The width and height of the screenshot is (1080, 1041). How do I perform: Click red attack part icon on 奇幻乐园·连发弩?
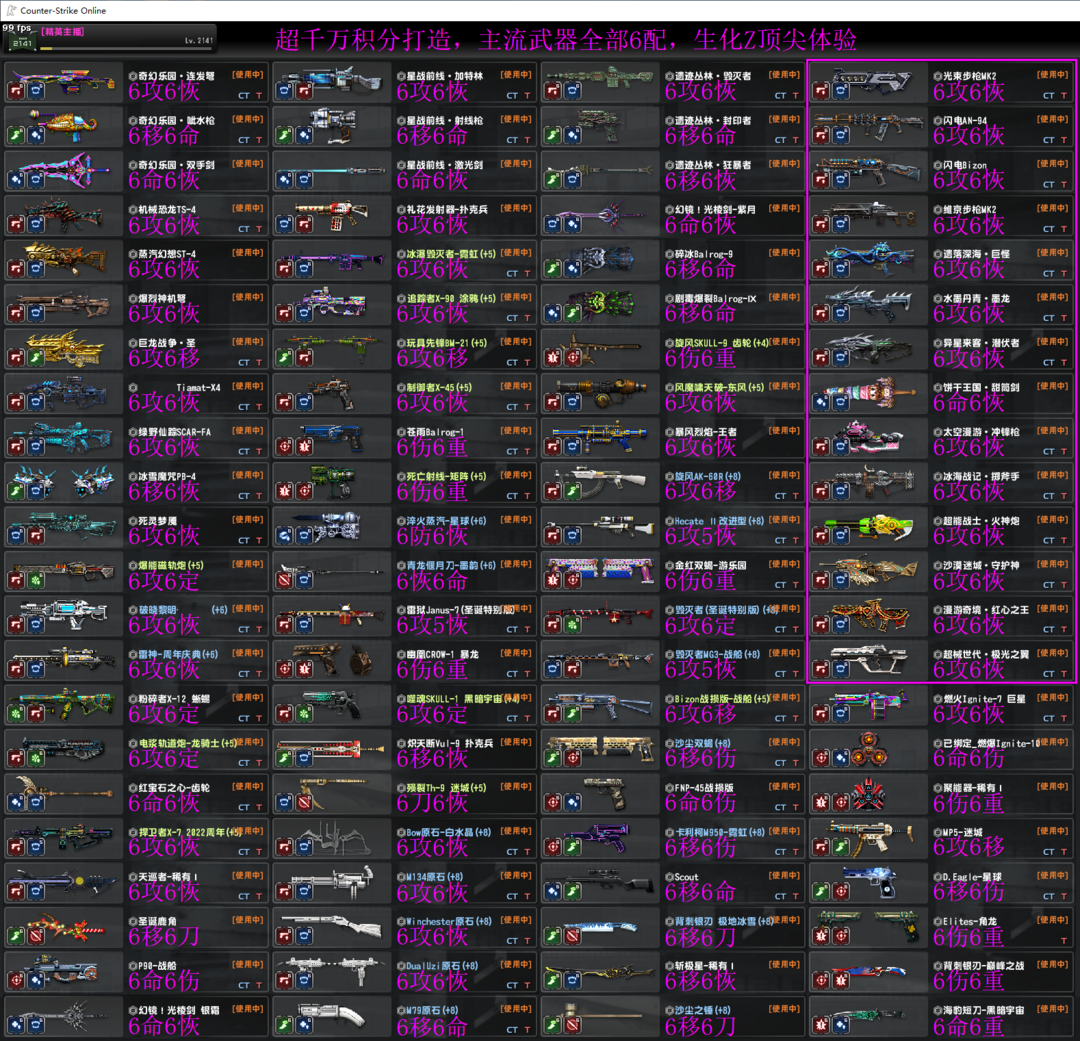coord(17,92)
